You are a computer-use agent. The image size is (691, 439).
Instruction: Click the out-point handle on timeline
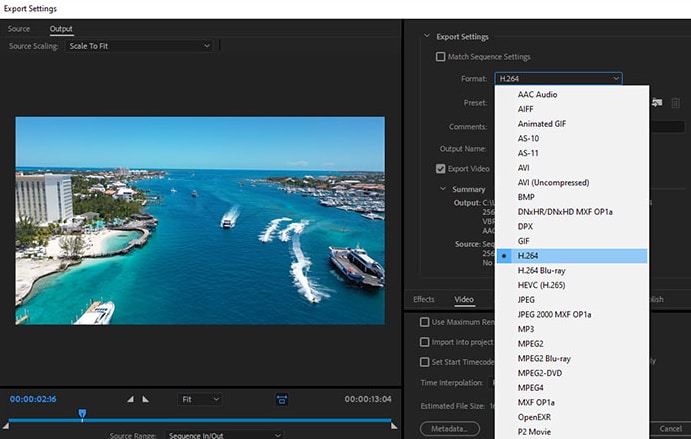click(x=394, y=426)
